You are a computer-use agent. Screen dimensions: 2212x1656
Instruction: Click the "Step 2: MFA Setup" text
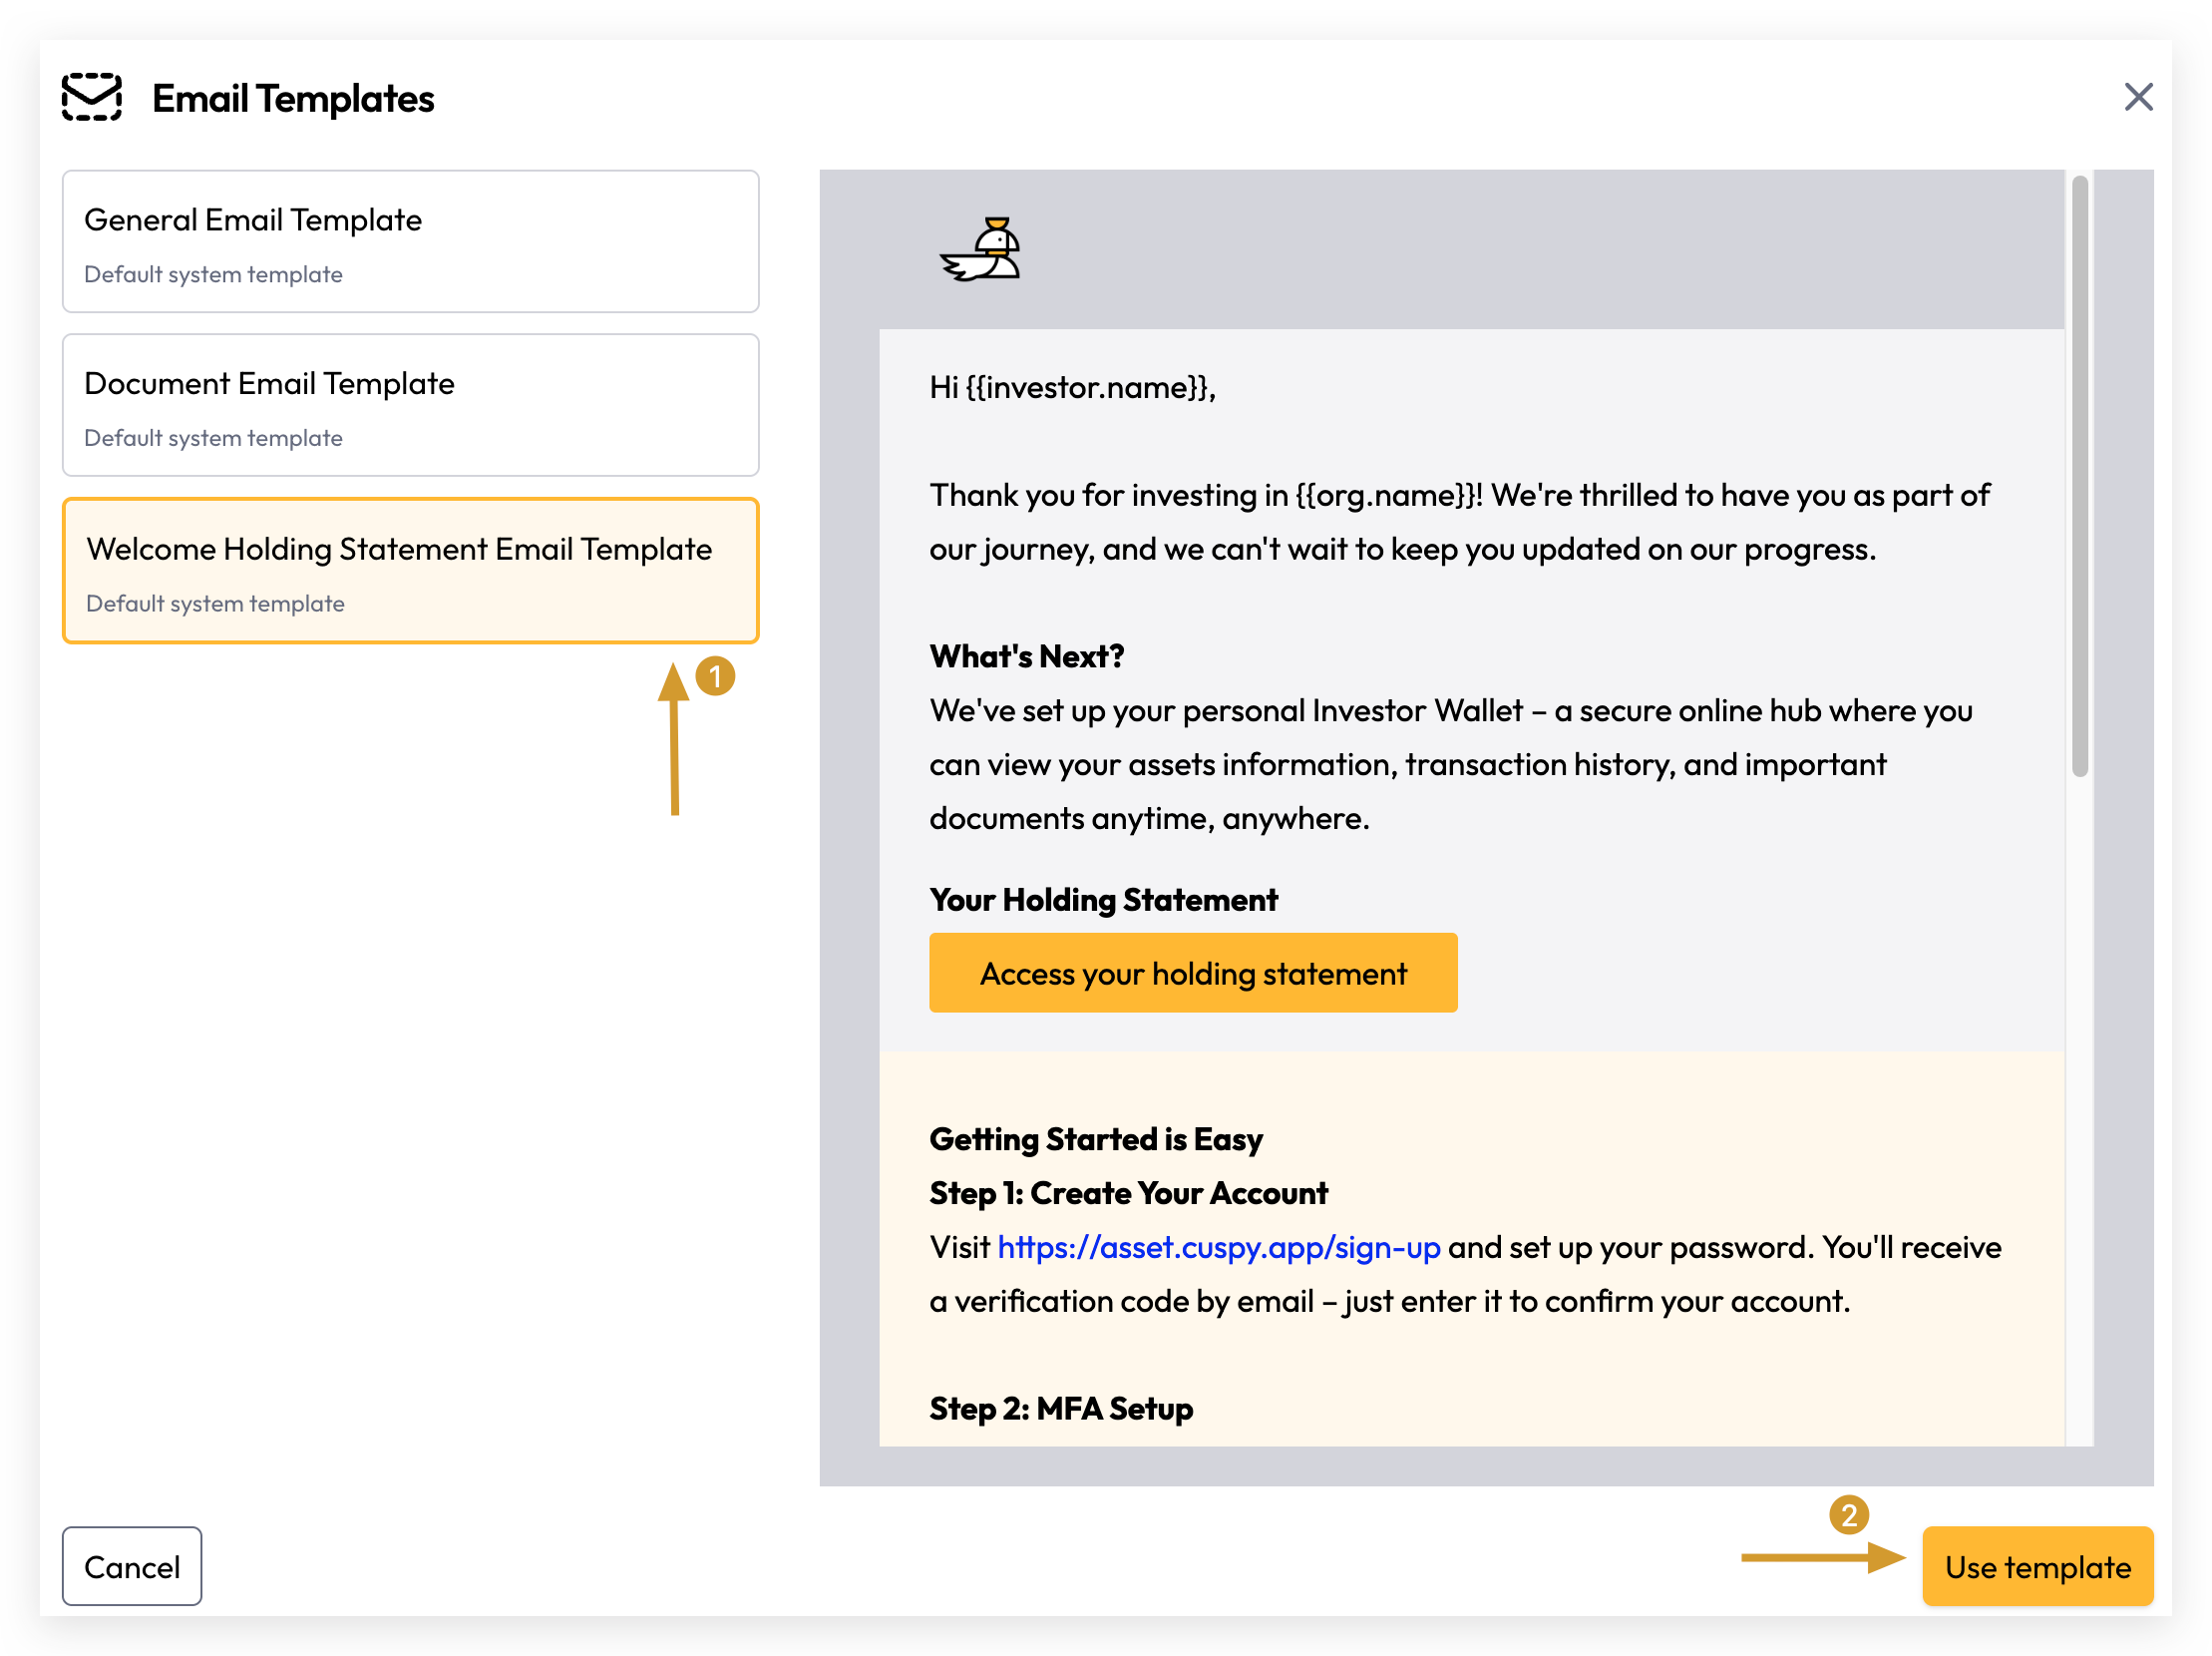point(1060,1408)
